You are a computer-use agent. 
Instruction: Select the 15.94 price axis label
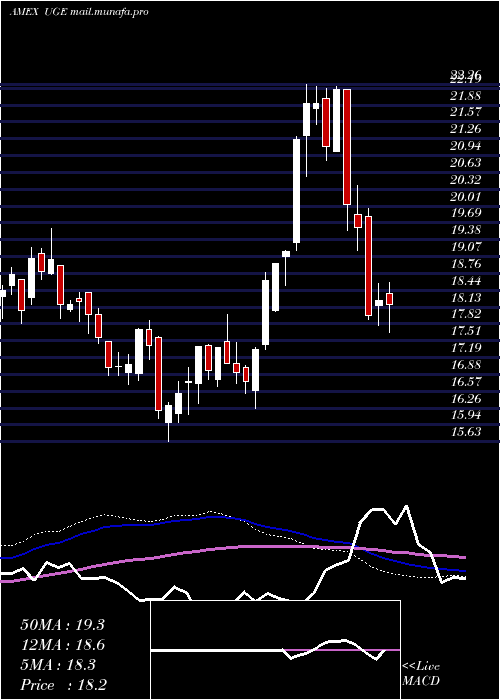coord(466,415)
